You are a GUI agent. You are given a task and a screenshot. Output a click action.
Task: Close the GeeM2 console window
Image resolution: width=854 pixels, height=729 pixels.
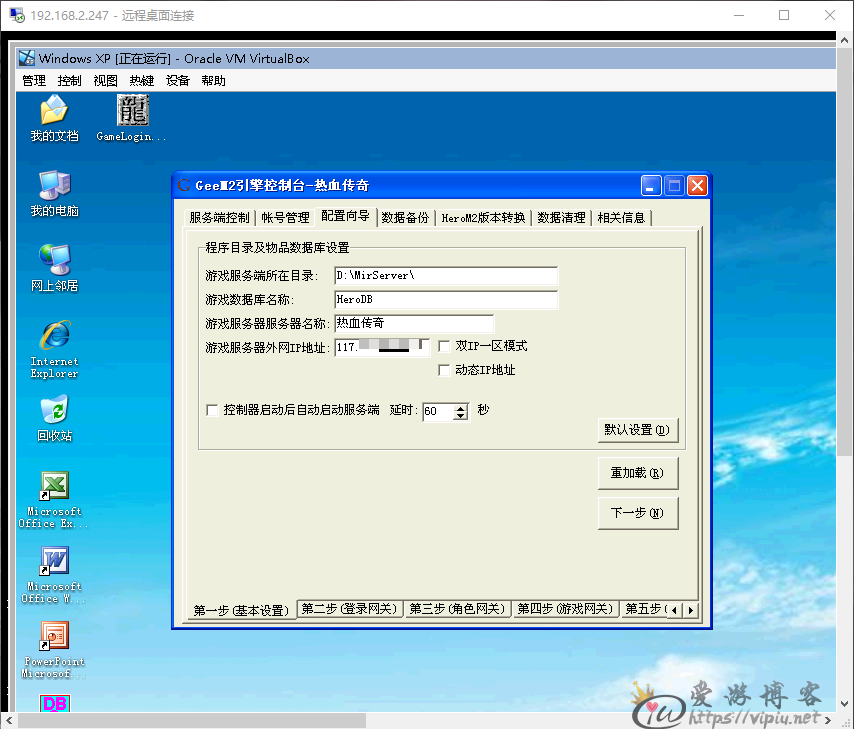(697, 186)
